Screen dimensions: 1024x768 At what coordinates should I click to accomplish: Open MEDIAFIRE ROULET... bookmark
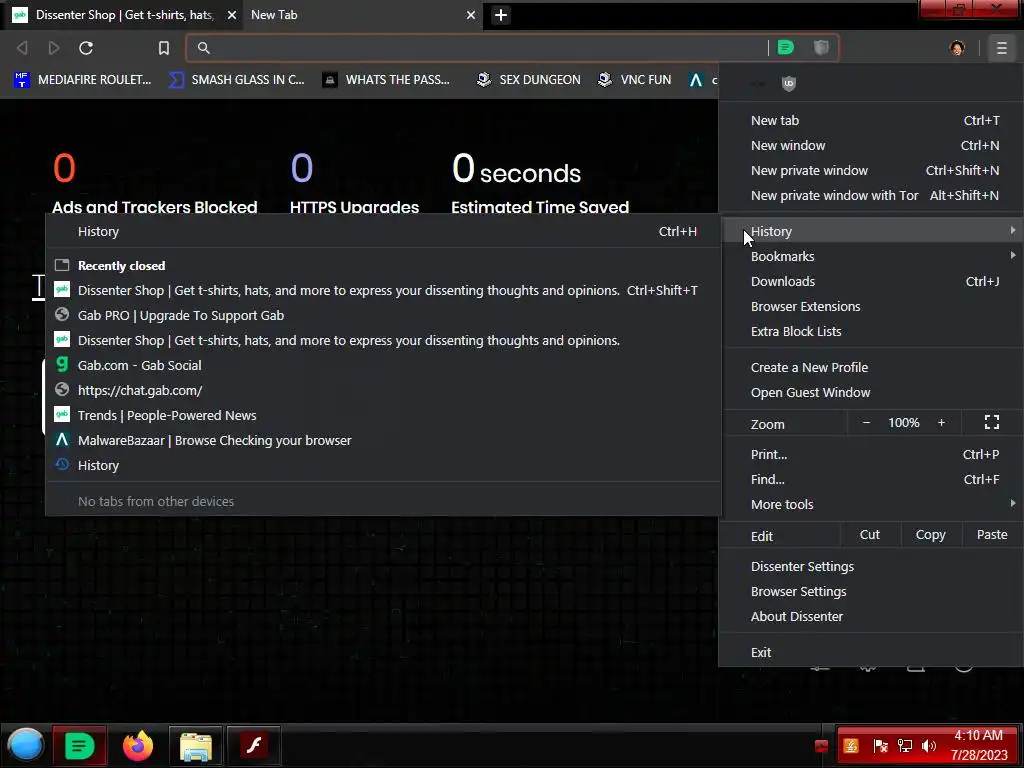[82, 80]
